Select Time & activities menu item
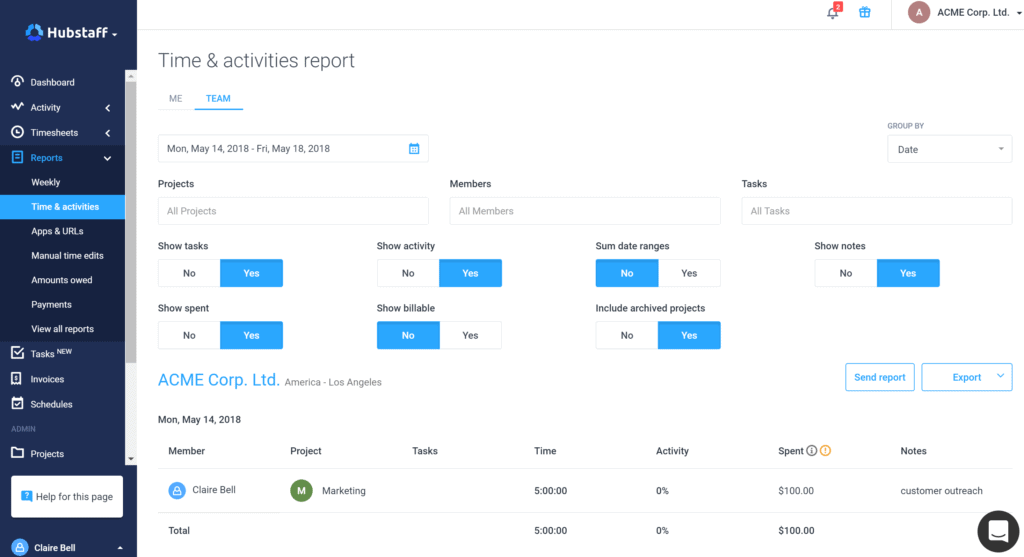The height and width of the screenshot is (557, 1024). 62,206
